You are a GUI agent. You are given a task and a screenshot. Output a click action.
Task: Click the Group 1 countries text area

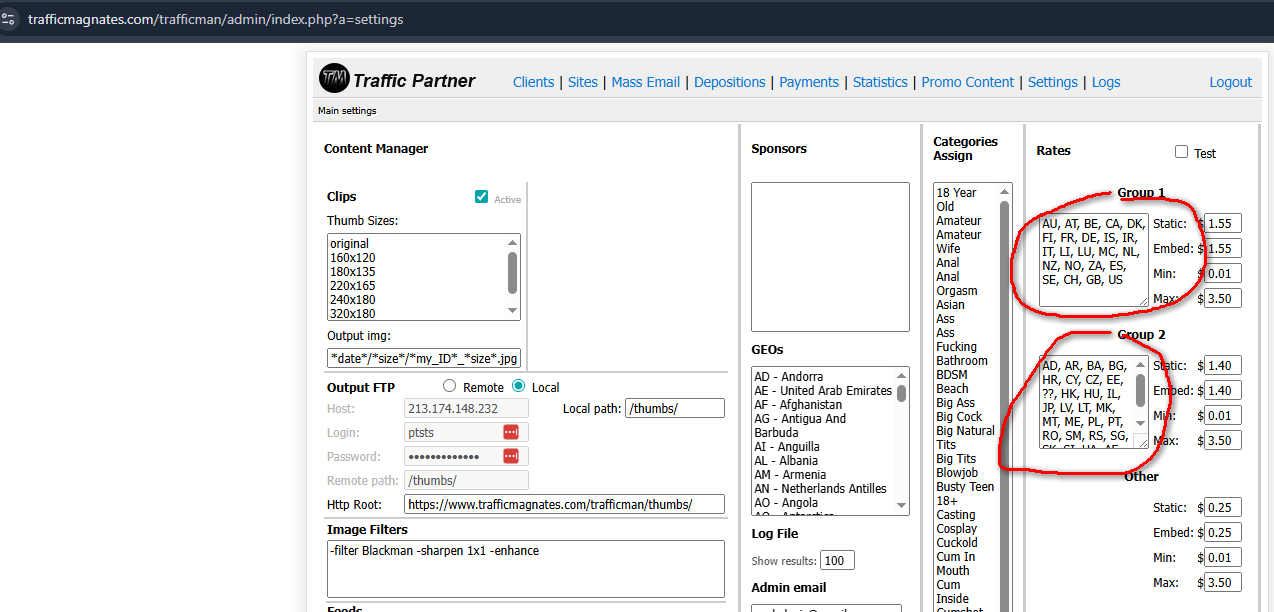tap(1094, 260)
